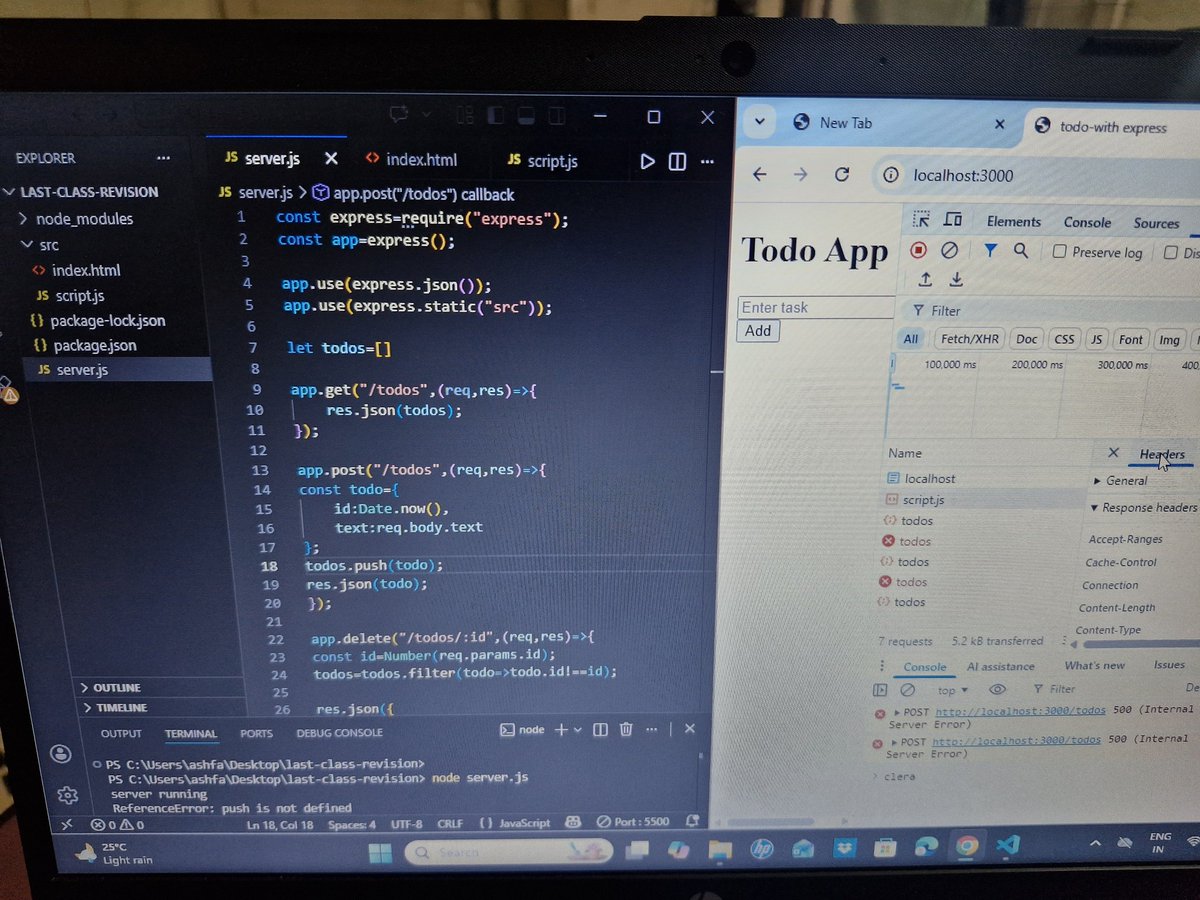The image size is (1200, 900).
Task: Import a HAR file via upload arrow
Action: [x=925, y=279]
